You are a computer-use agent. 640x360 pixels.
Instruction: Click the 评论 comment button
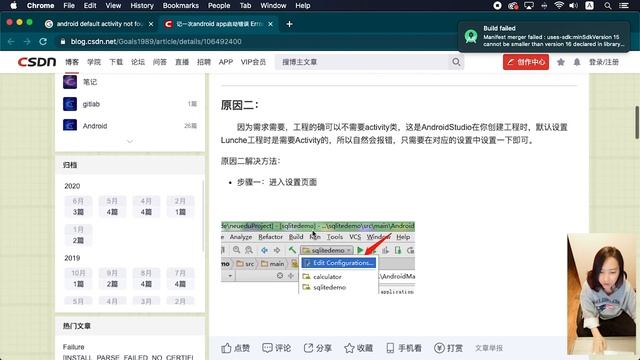(277, 348)
